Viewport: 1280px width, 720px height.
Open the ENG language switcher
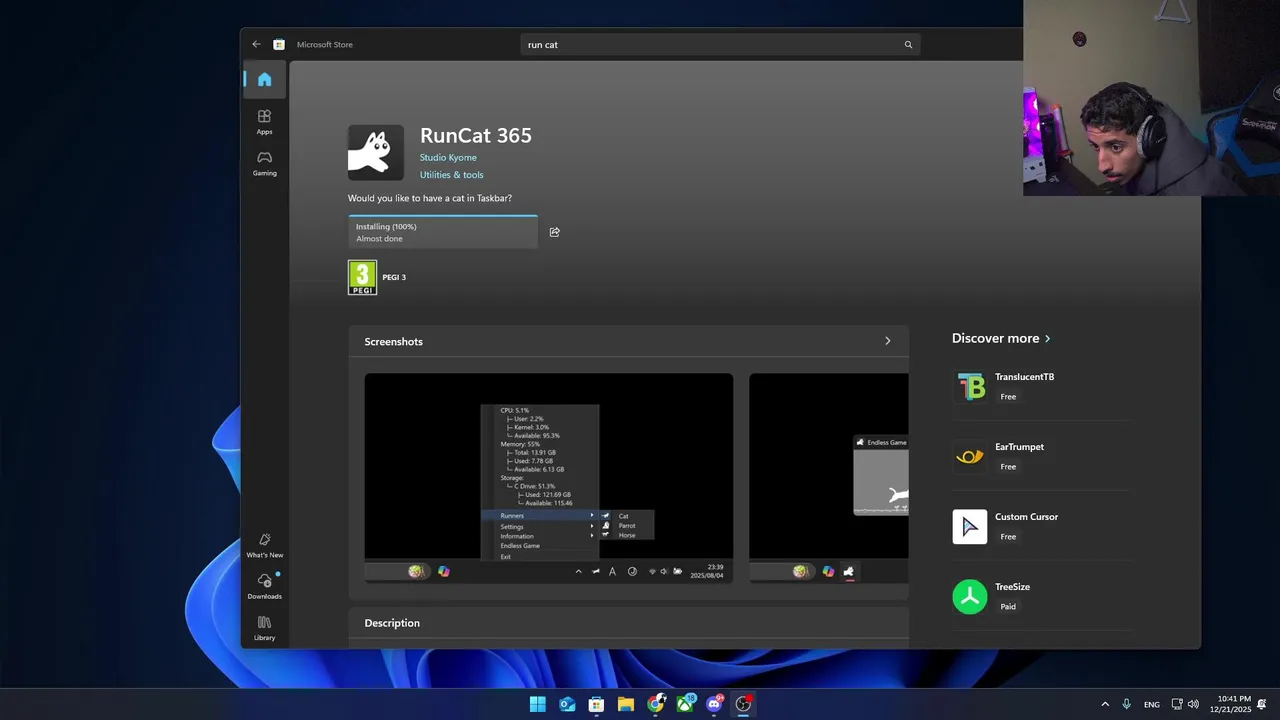point(1152,704)
